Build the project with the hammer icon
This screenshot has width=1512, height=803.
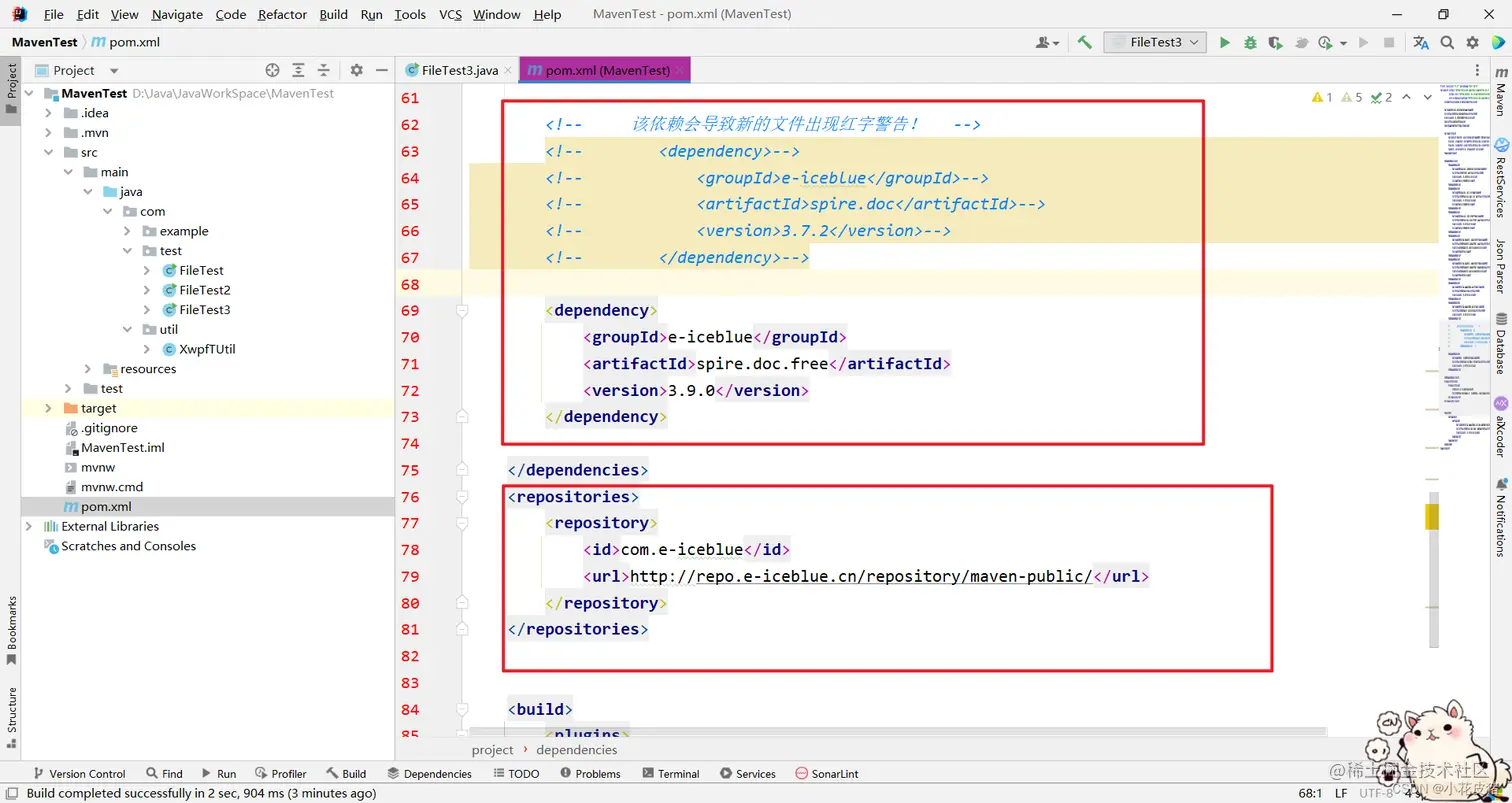click(x=1084, y=42)
